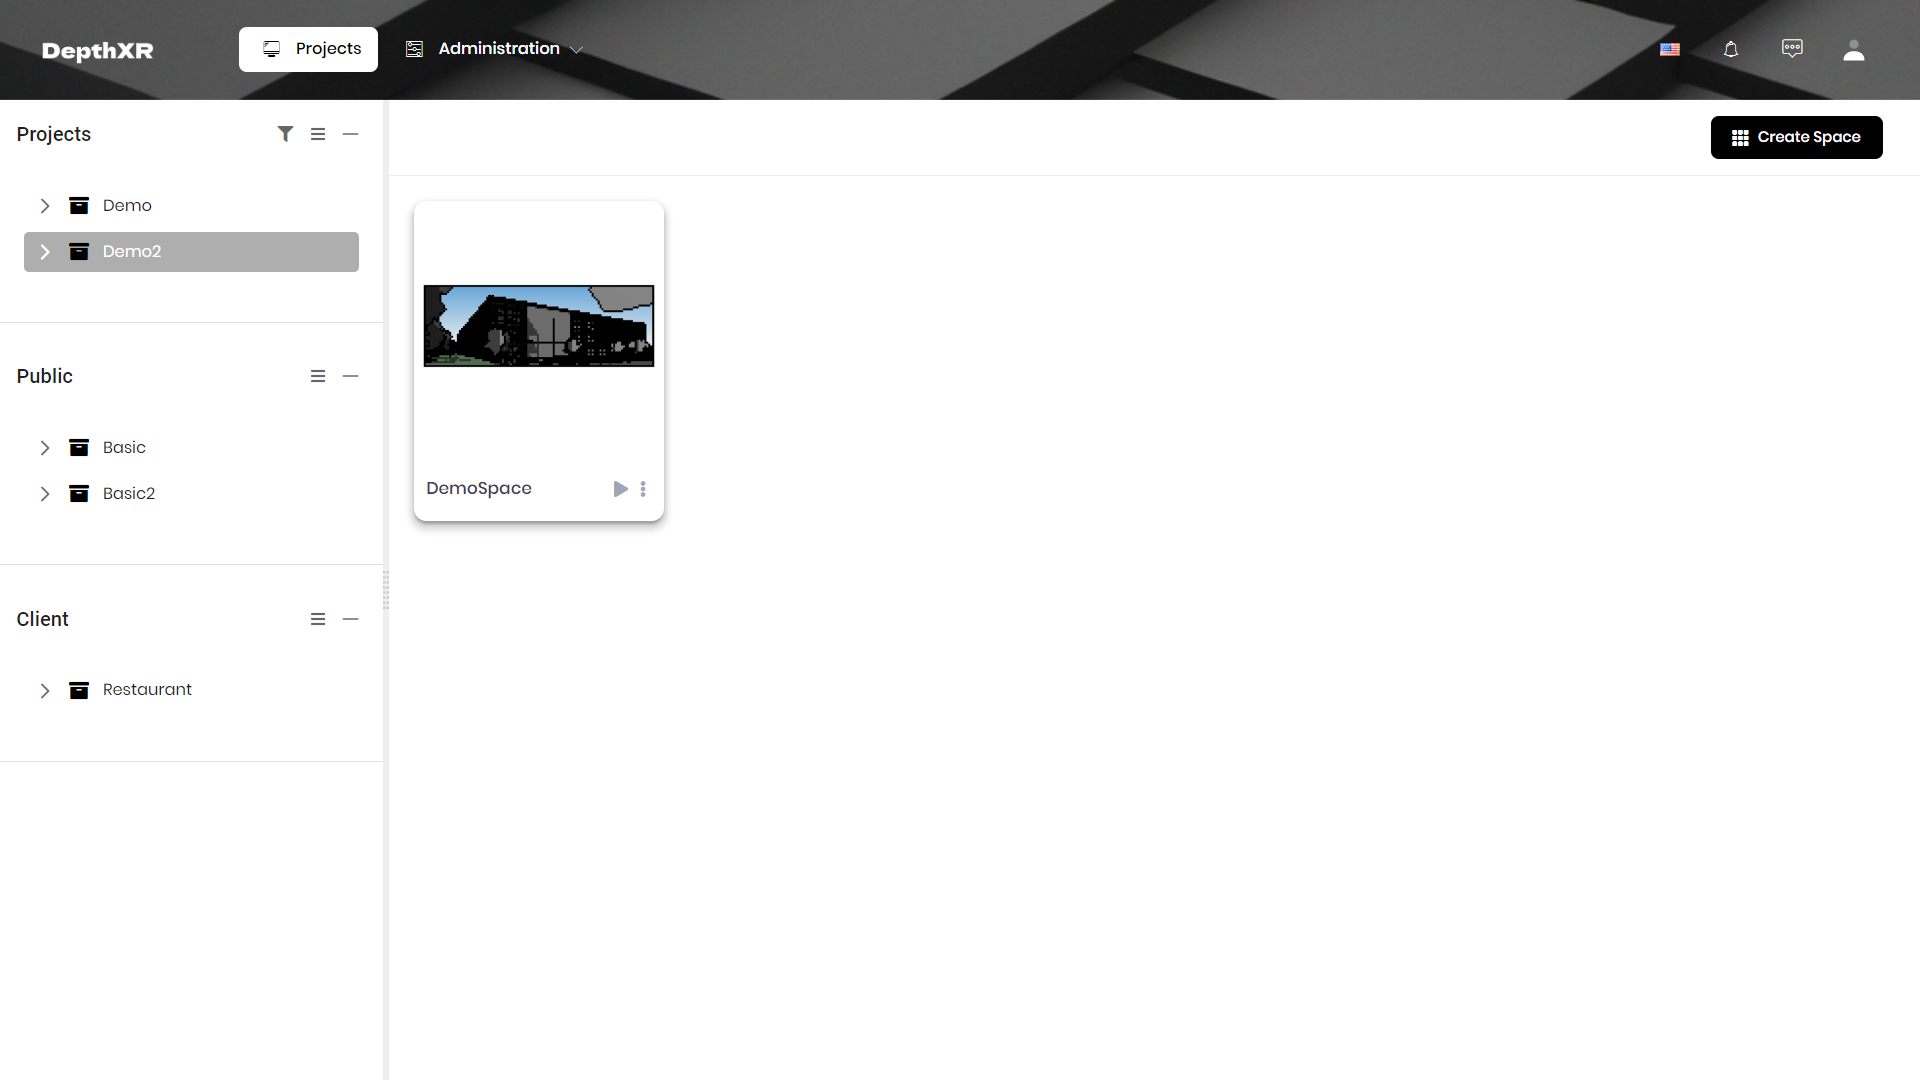Click the US flag language icon
1920x1080 pixels.
1670,50
